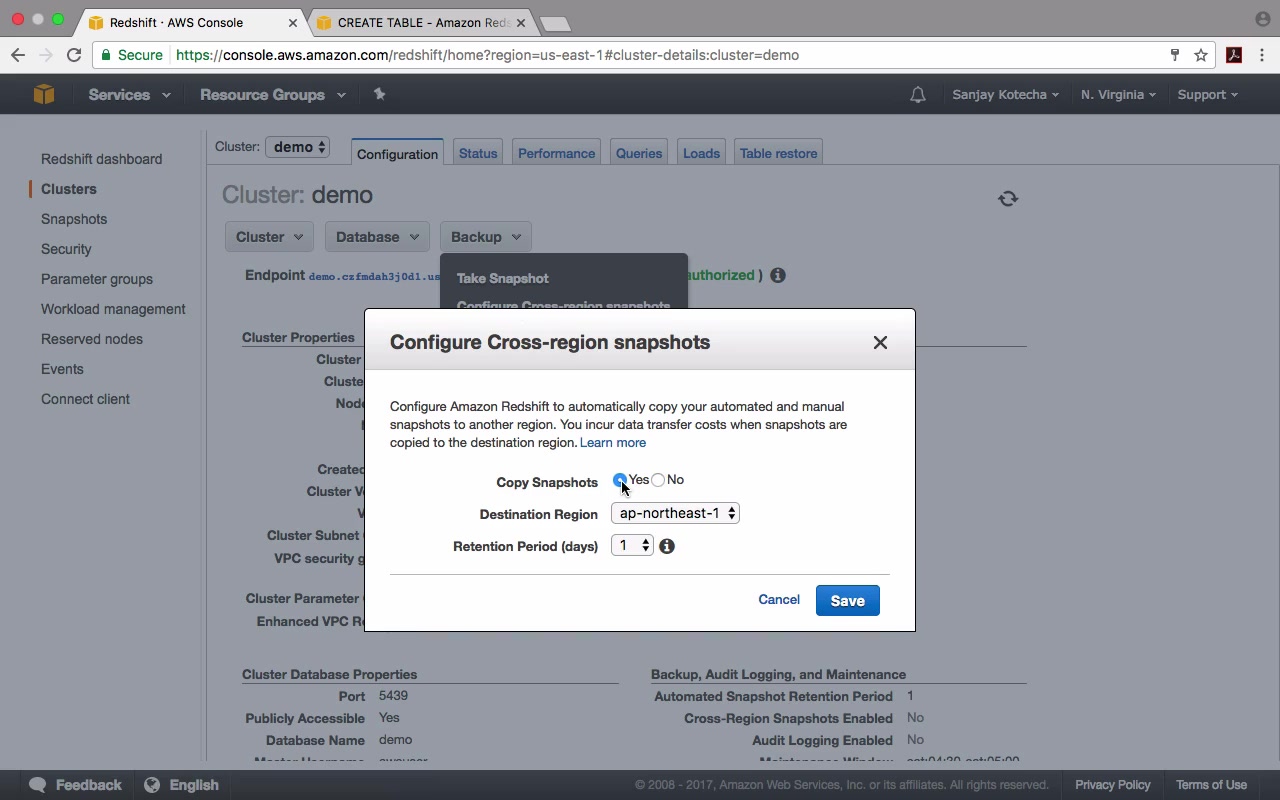This screenshot has width=1280, height=800.
Task: Open the Services menu
Action: pyautogui.click(x=129, y=95)
